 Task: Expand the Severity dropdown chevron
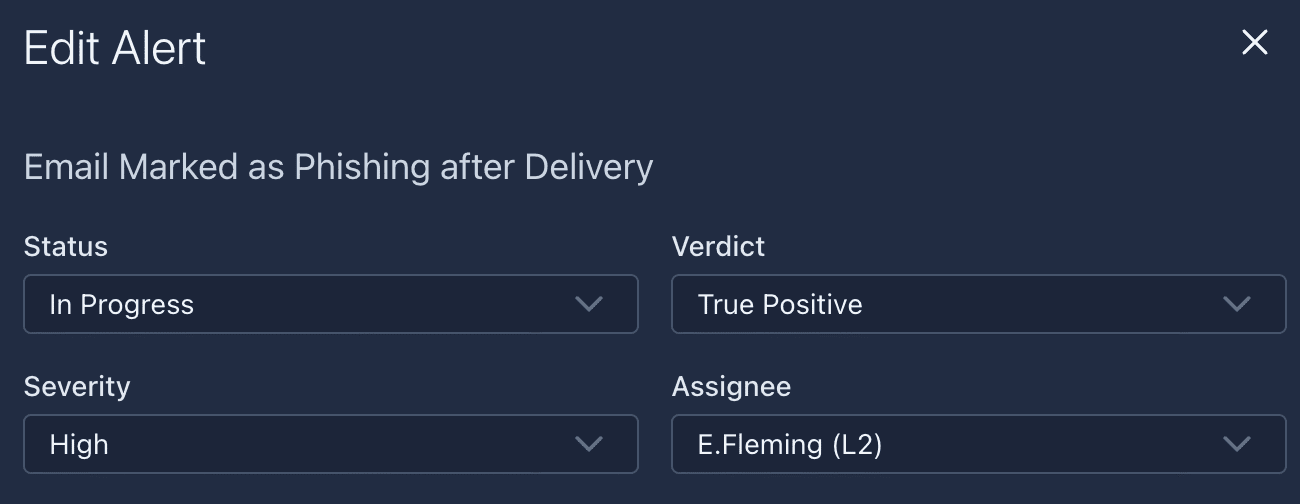coord(589,444)
